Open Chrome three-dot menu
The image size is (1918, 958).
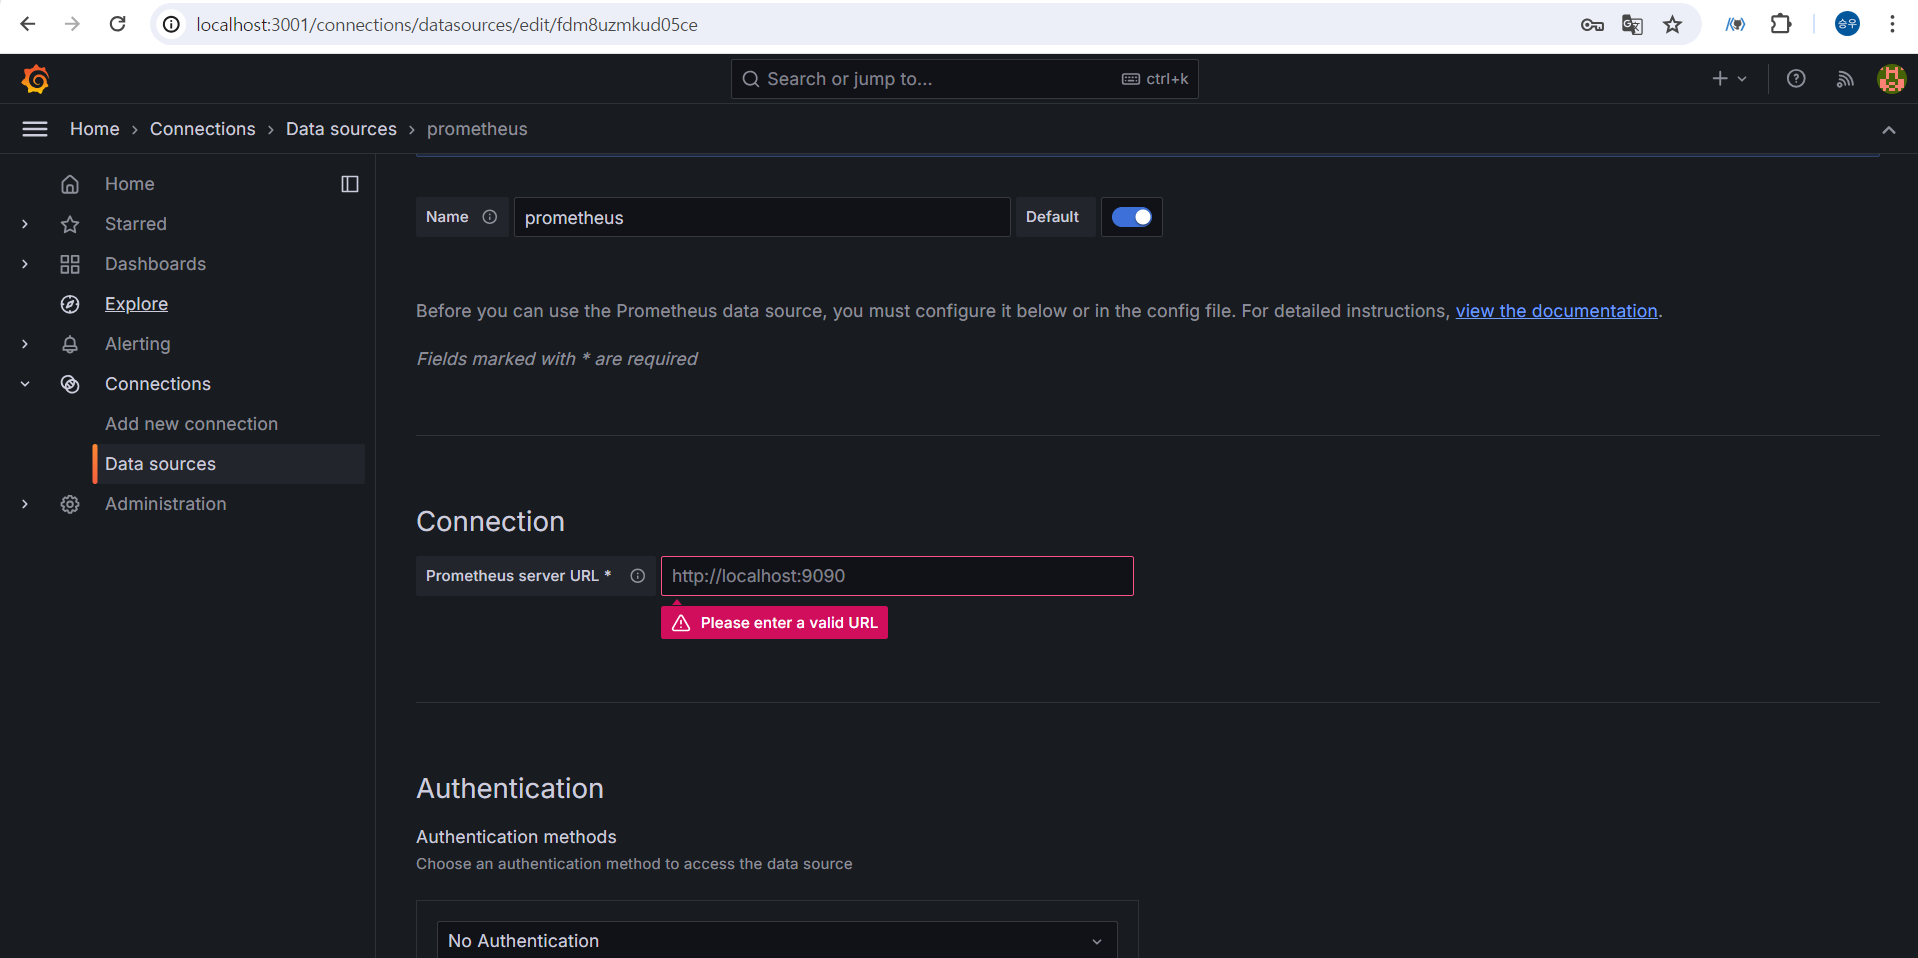[x=1892, y=24]
